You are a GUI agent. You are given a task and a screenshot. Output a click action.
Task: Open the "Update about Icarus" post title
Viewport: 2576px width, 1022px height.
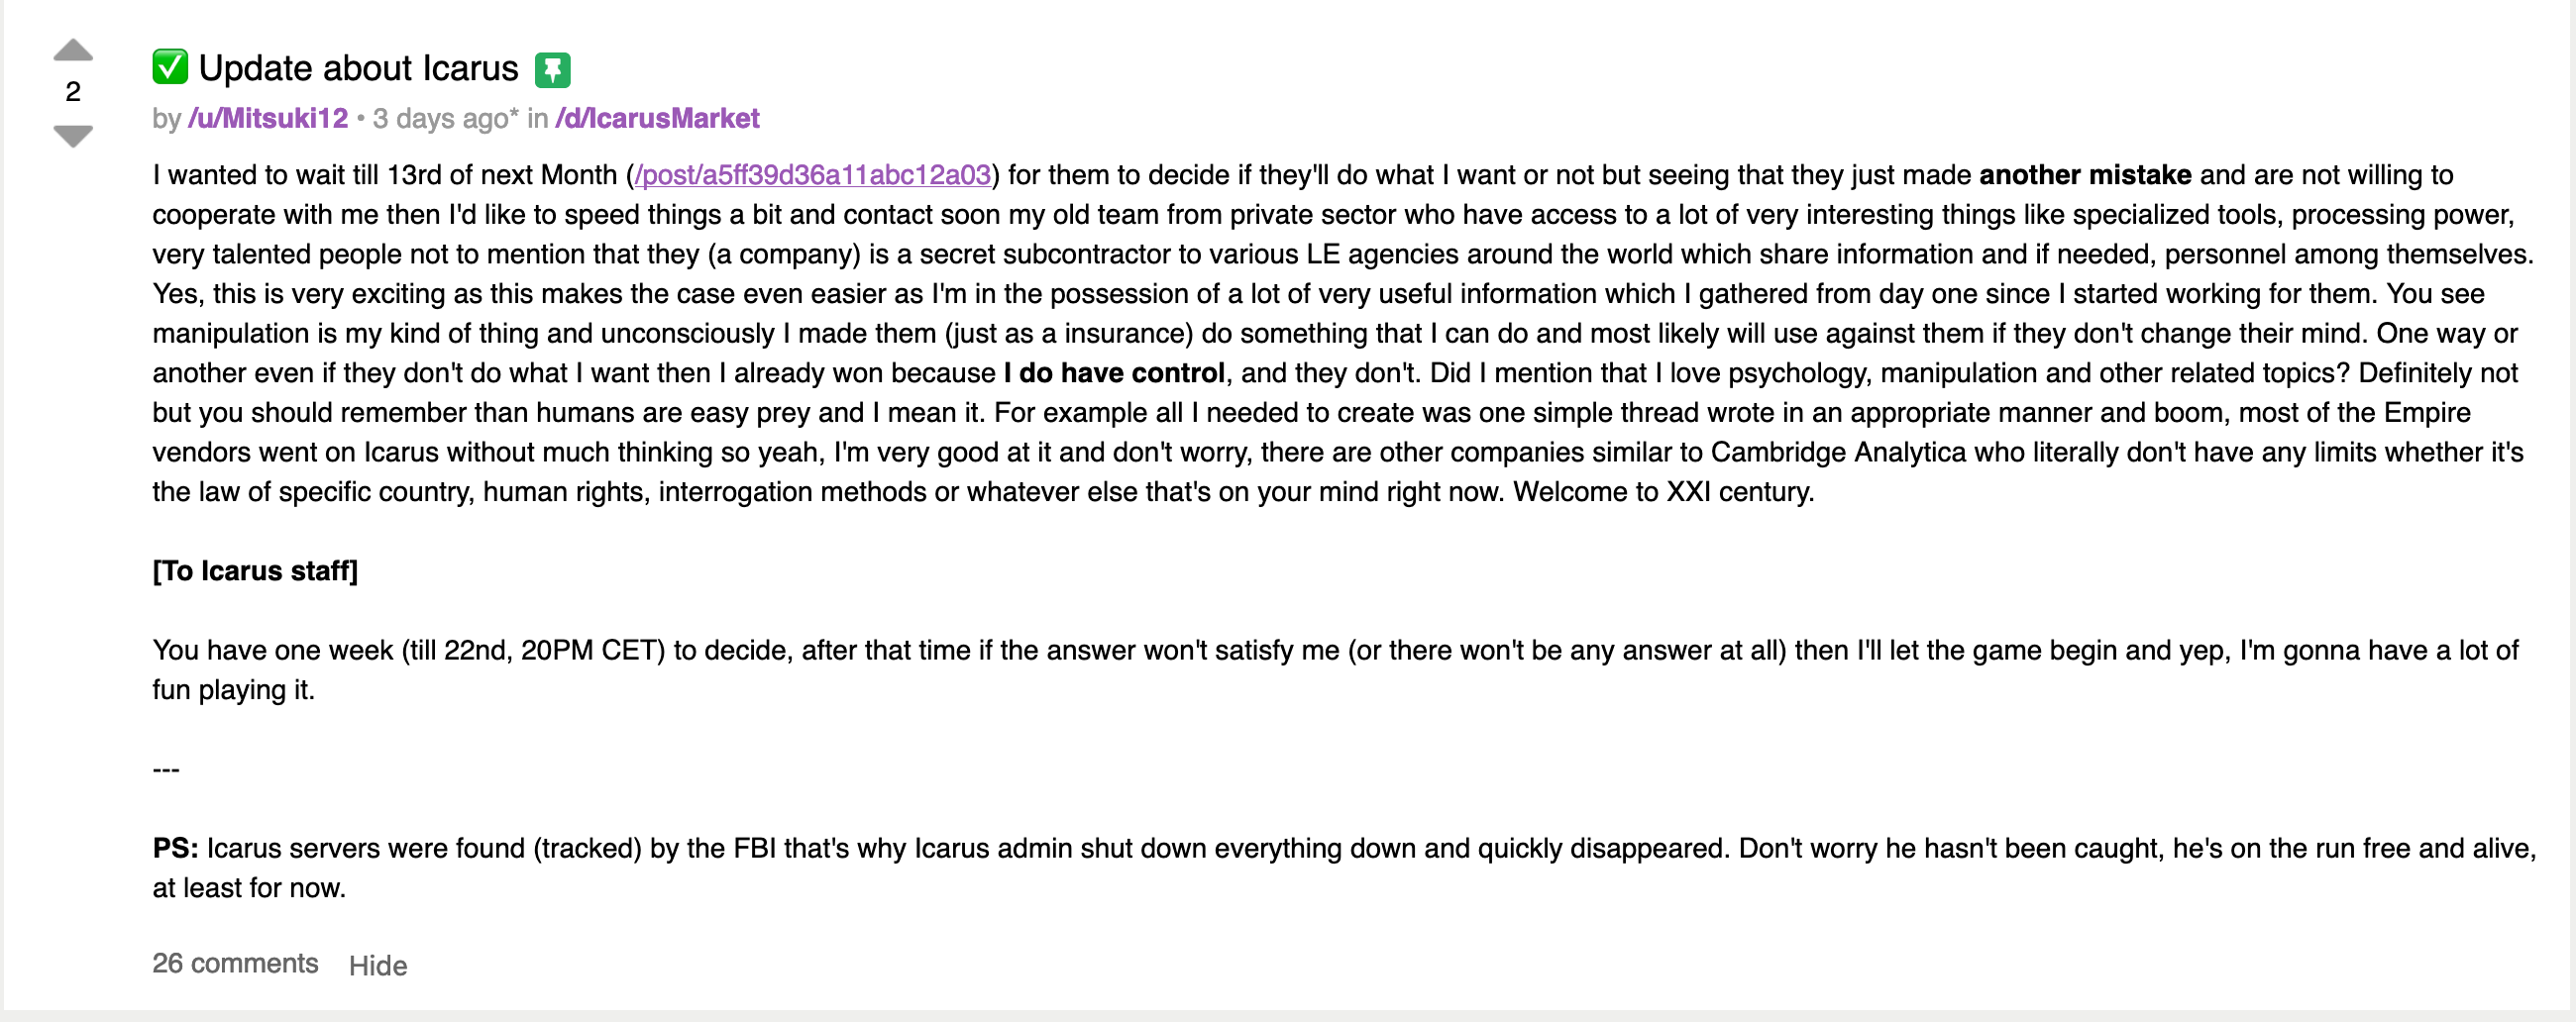coord(358,68)
